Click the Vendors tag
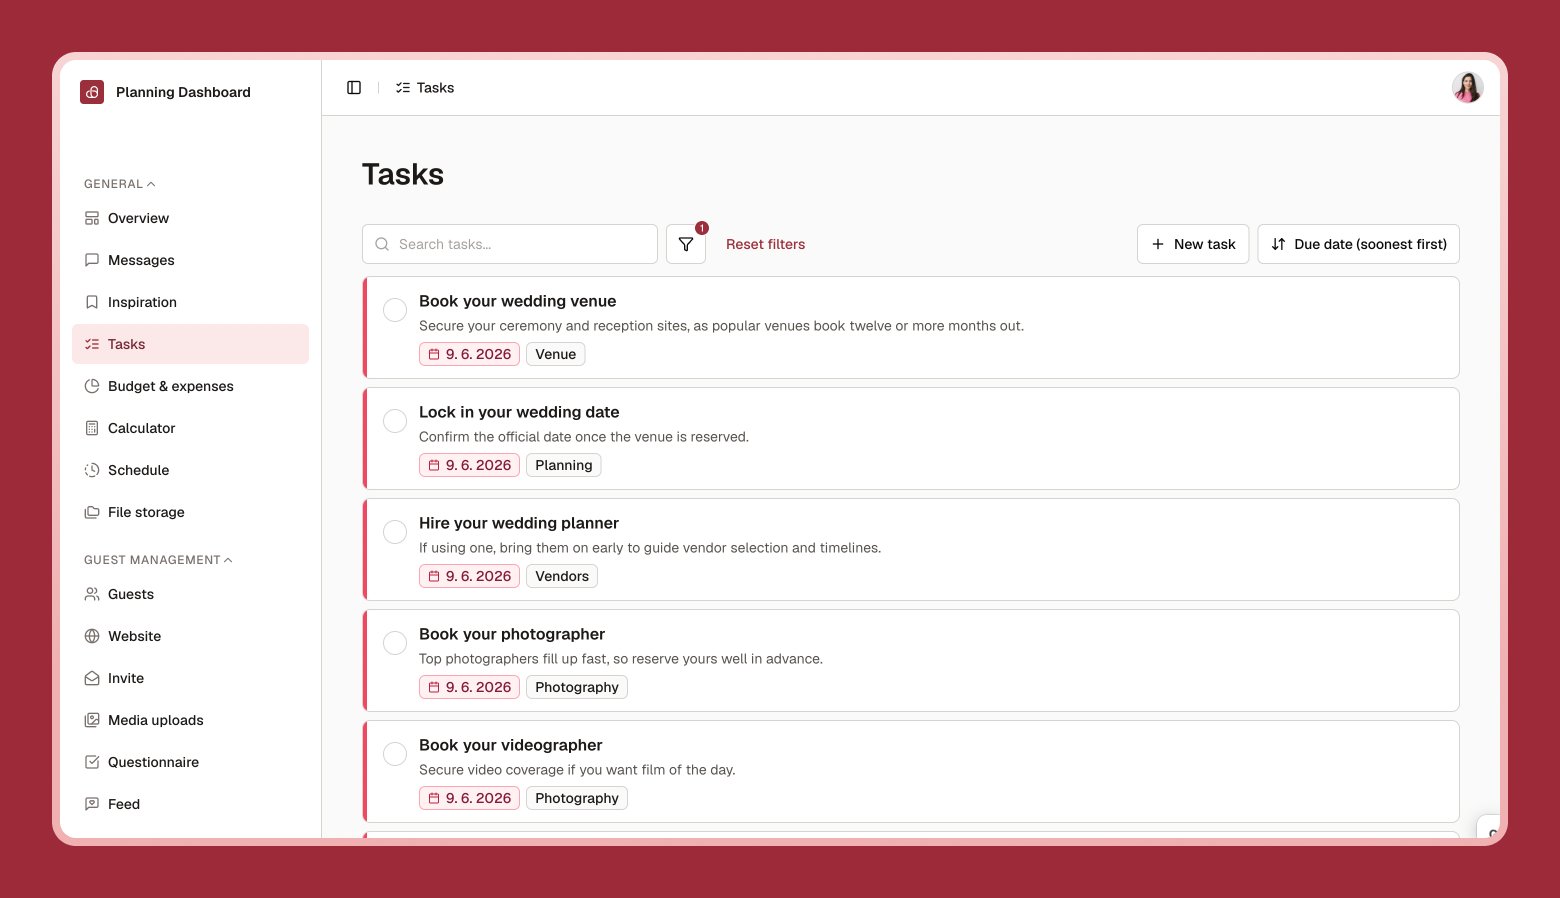1560x898 pixels. (x=562, y=576)
